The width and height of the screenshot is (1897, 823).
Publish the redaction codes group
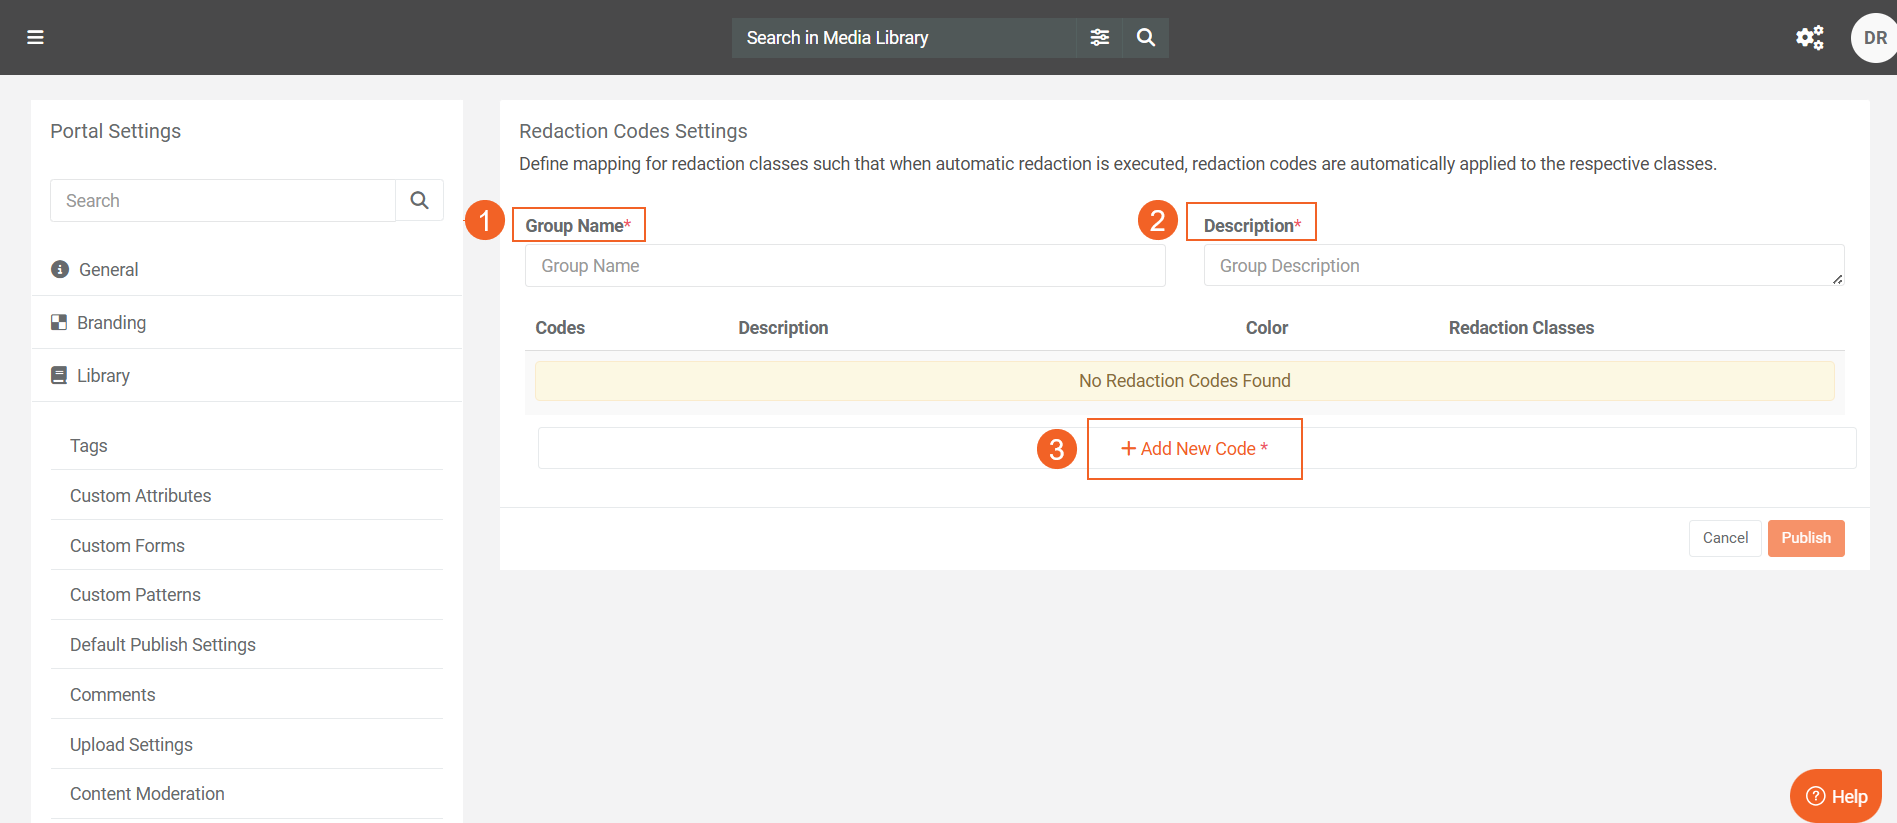click(x=1805, y=538)
